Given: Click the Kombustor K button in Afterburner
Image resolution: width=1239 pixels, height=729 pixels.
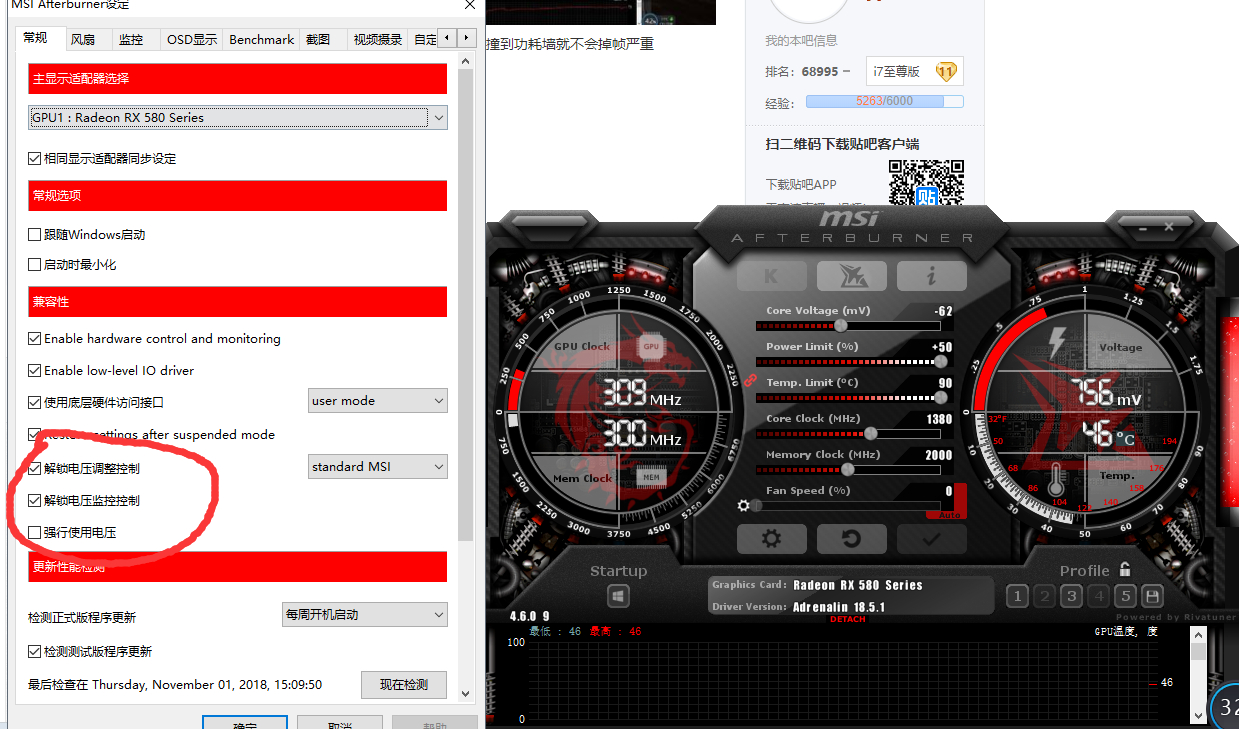Looking at the screenshot, I should pyautogui.click(x=771, y=276).
